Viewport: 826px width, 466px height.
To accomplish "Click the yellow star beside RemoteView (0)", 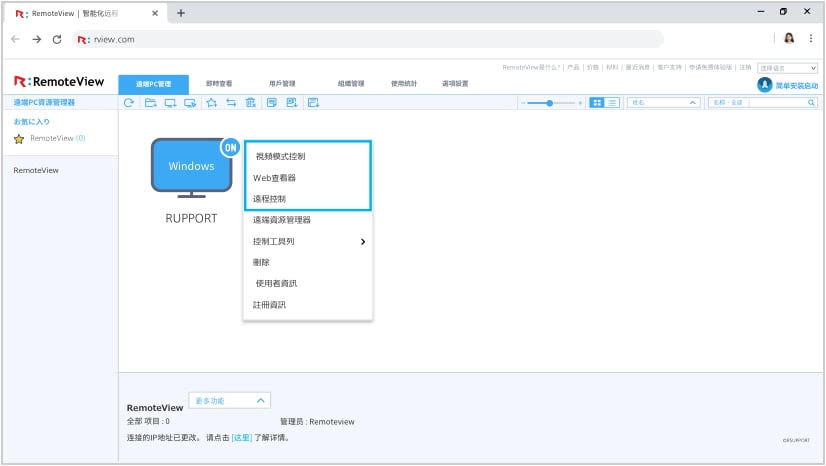I will 19,139.
